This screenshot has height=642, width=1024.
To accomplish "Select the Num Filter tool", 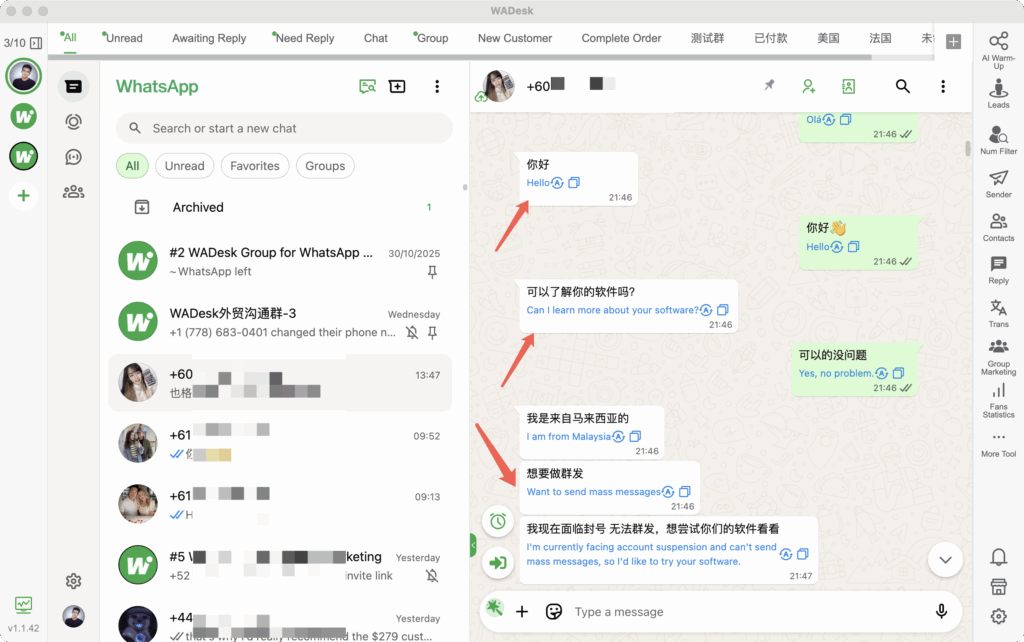I will click(x=997, y=142).
